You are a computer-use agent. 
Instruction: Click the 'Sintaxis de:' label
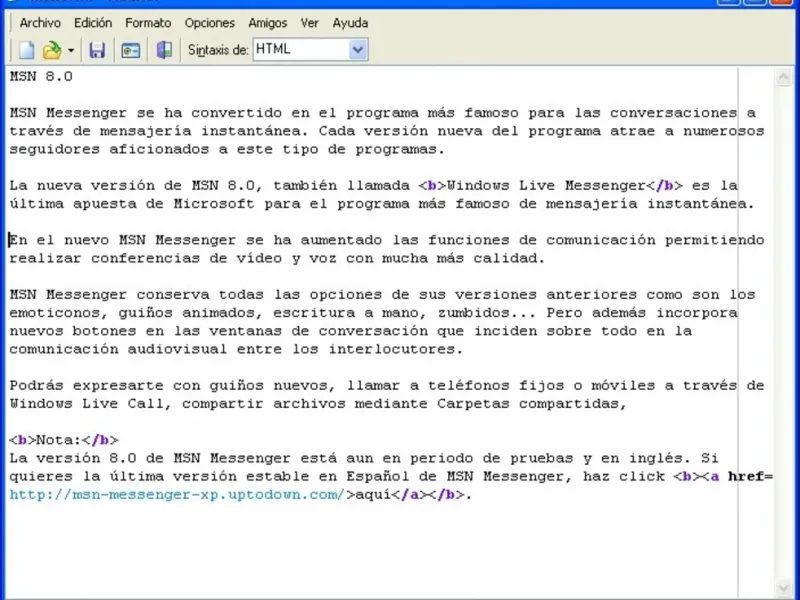(218, 50)
